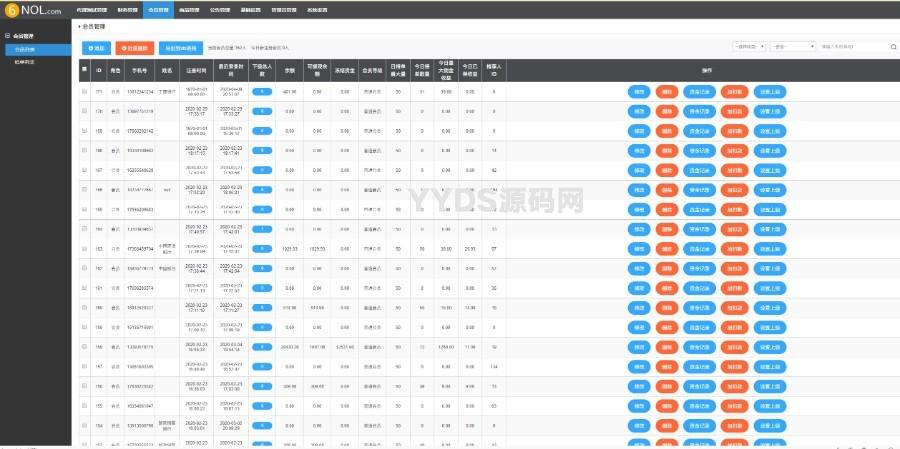Open the second filter dropdown beside search box
Image resolution: width=900 pixels, height=449 pixels.
[792, 46]
